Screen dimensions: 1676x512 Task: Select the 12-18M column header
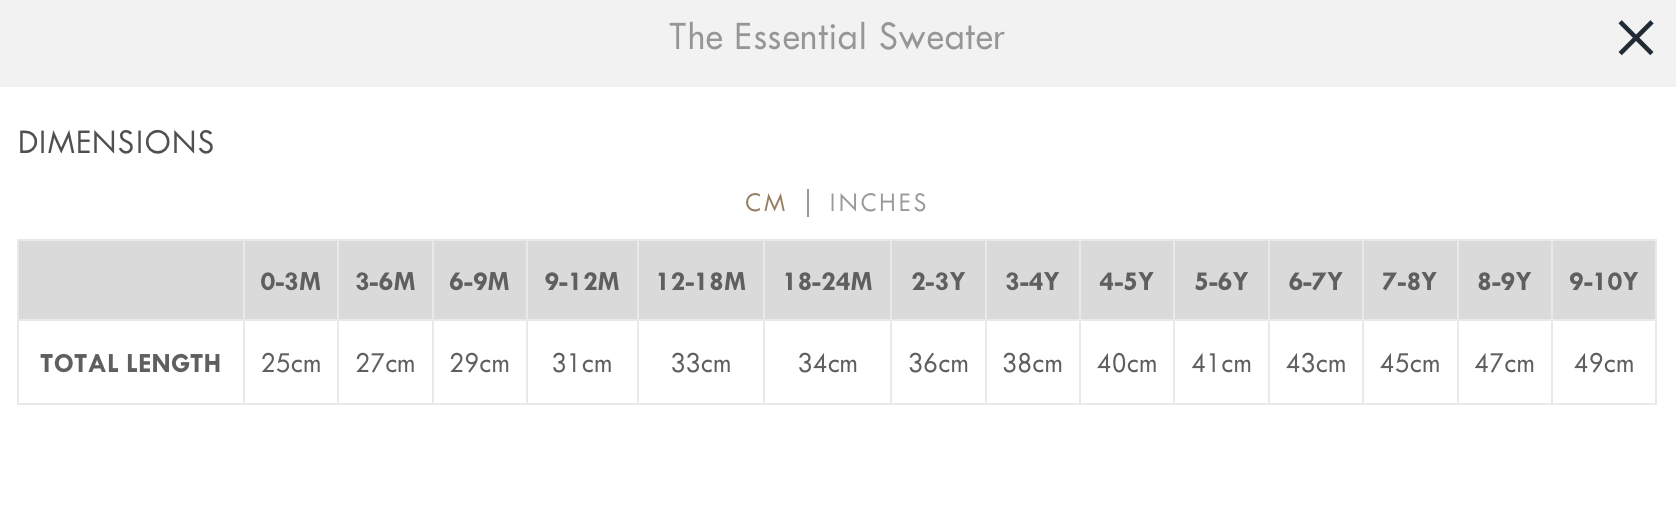pos(701,282)
